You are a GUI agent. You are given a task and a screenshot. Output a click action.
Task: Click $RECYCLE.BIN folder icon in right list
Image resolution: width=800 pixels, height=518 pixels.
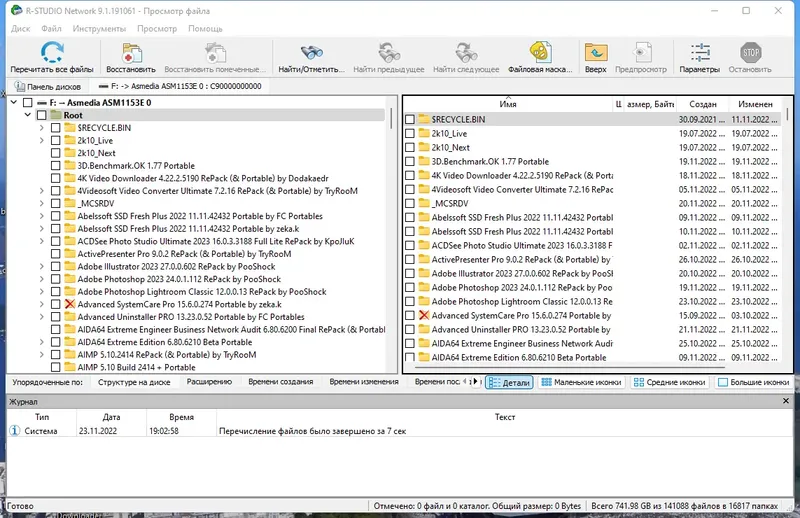[424, 119]
